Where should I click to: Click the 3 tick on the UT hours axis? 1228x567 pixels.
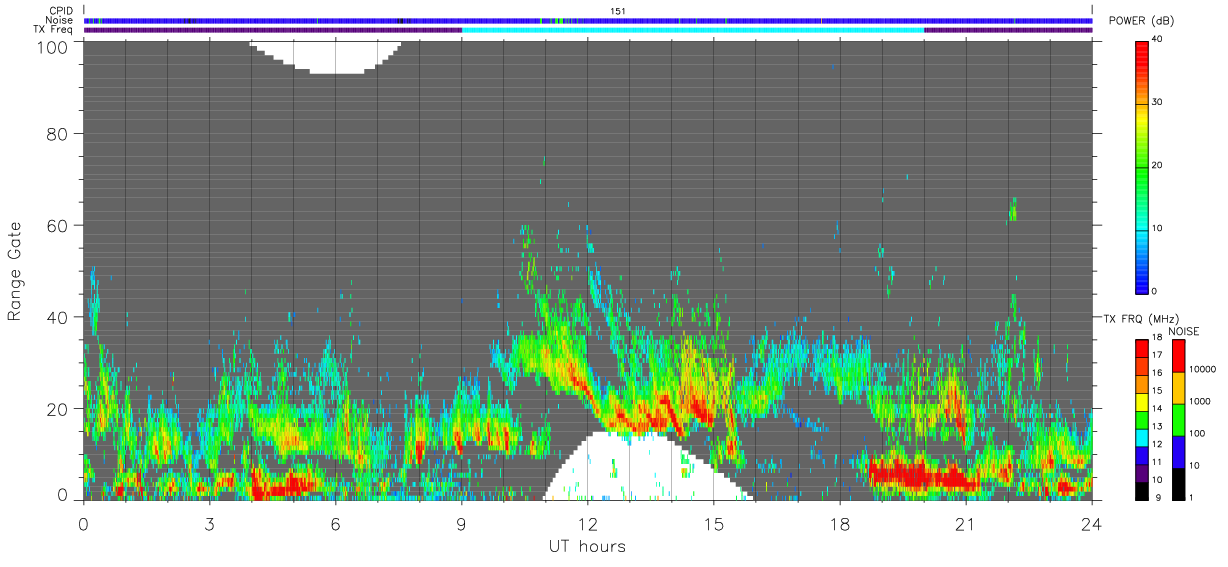(210, 523)
